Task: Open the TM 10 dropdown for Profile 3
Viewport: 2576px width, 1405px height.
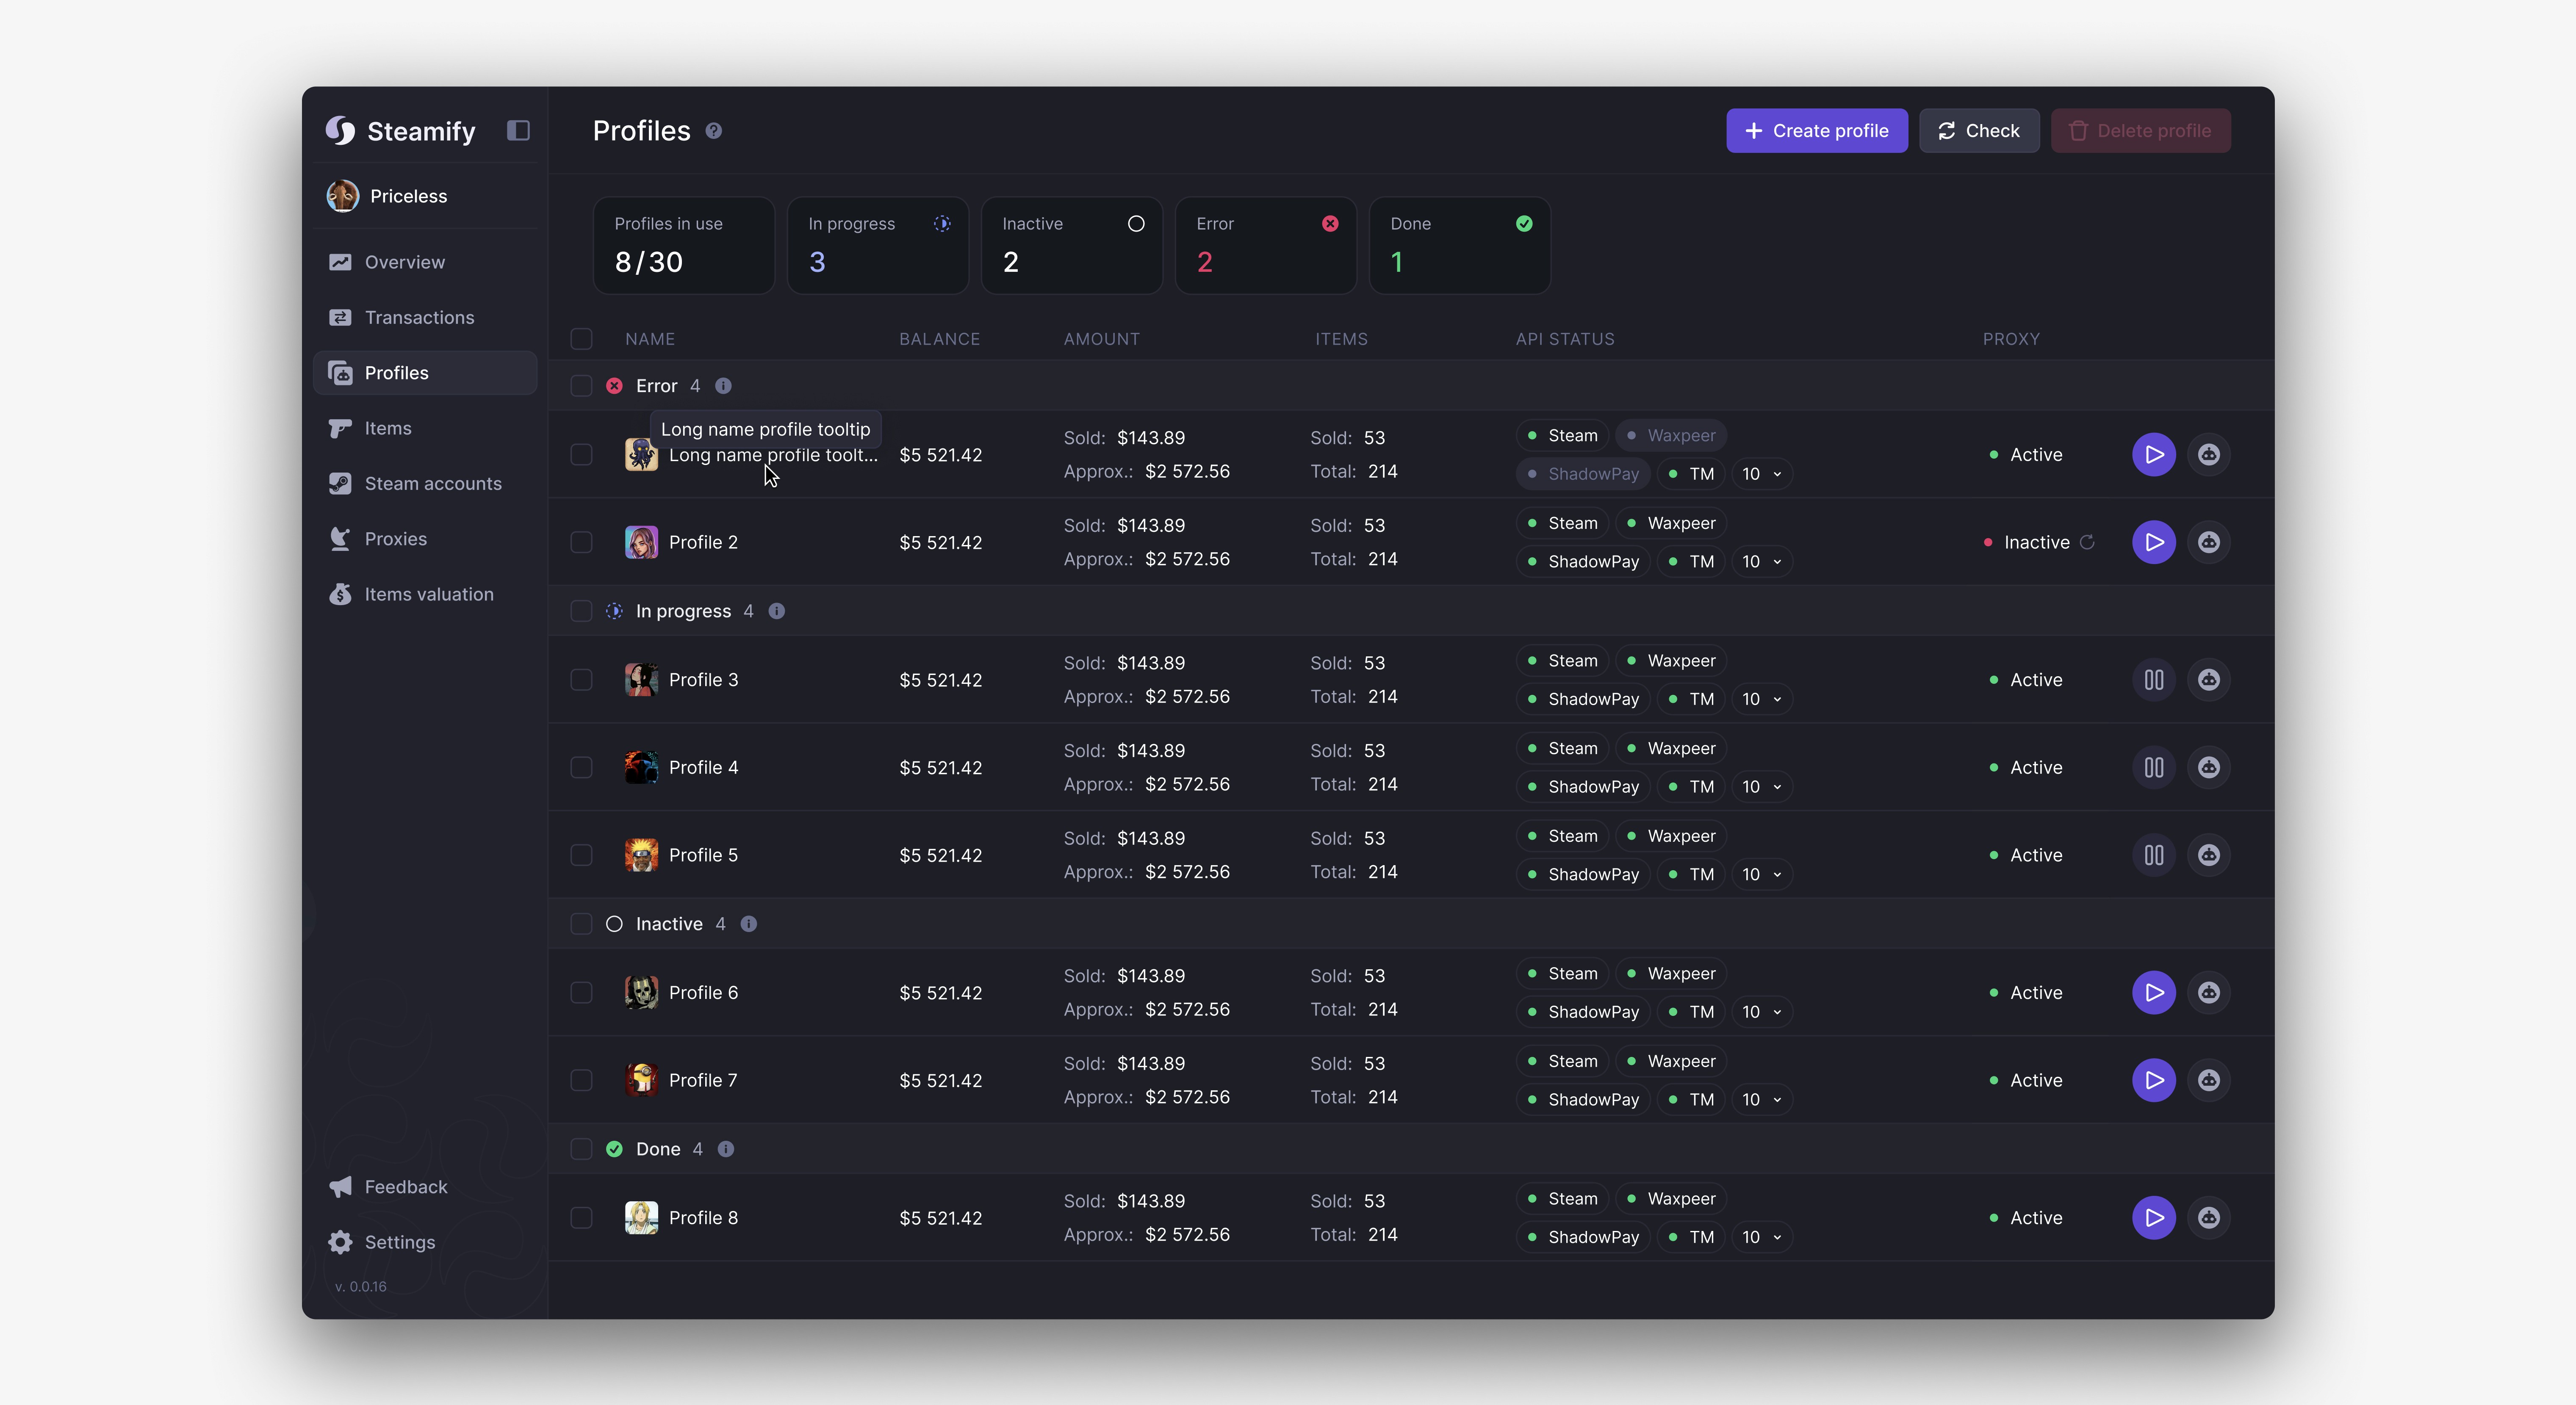Action: point(1761,699)
